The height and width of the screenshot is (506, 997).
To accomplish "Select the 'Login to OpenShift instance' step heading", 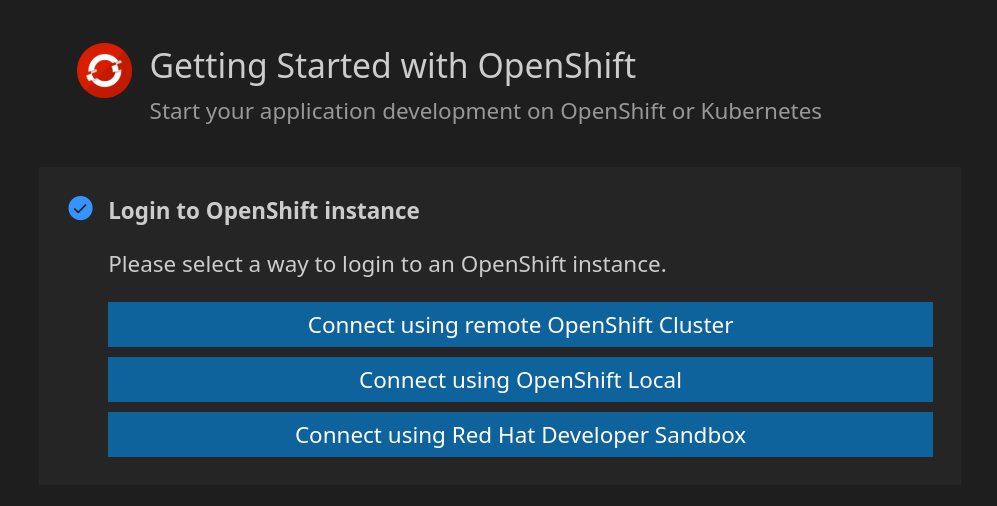I will [x=264, y=211].
